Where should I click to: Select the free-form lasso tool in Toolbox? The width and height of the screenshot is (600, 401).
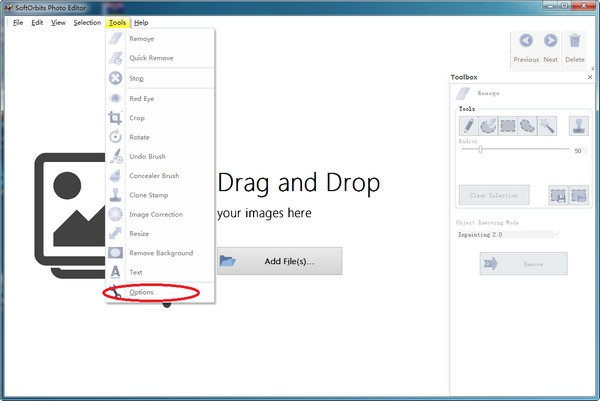pos(527,126)
